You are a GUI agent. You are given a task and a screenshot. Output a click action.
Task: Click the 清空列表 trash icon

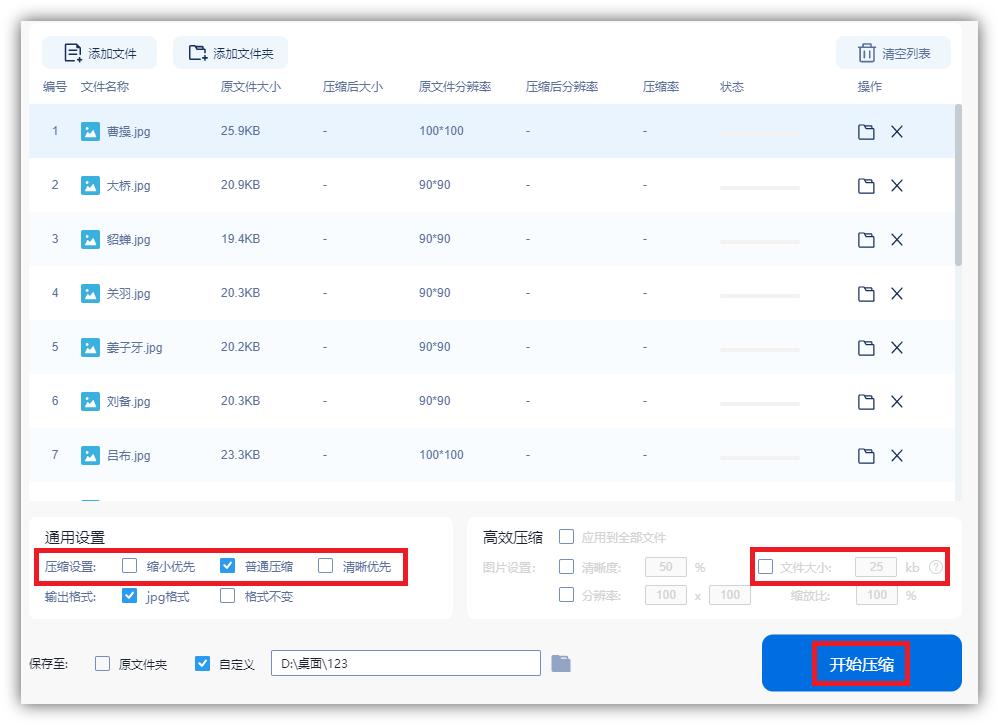pyautogui.click(x=869, y=52)
